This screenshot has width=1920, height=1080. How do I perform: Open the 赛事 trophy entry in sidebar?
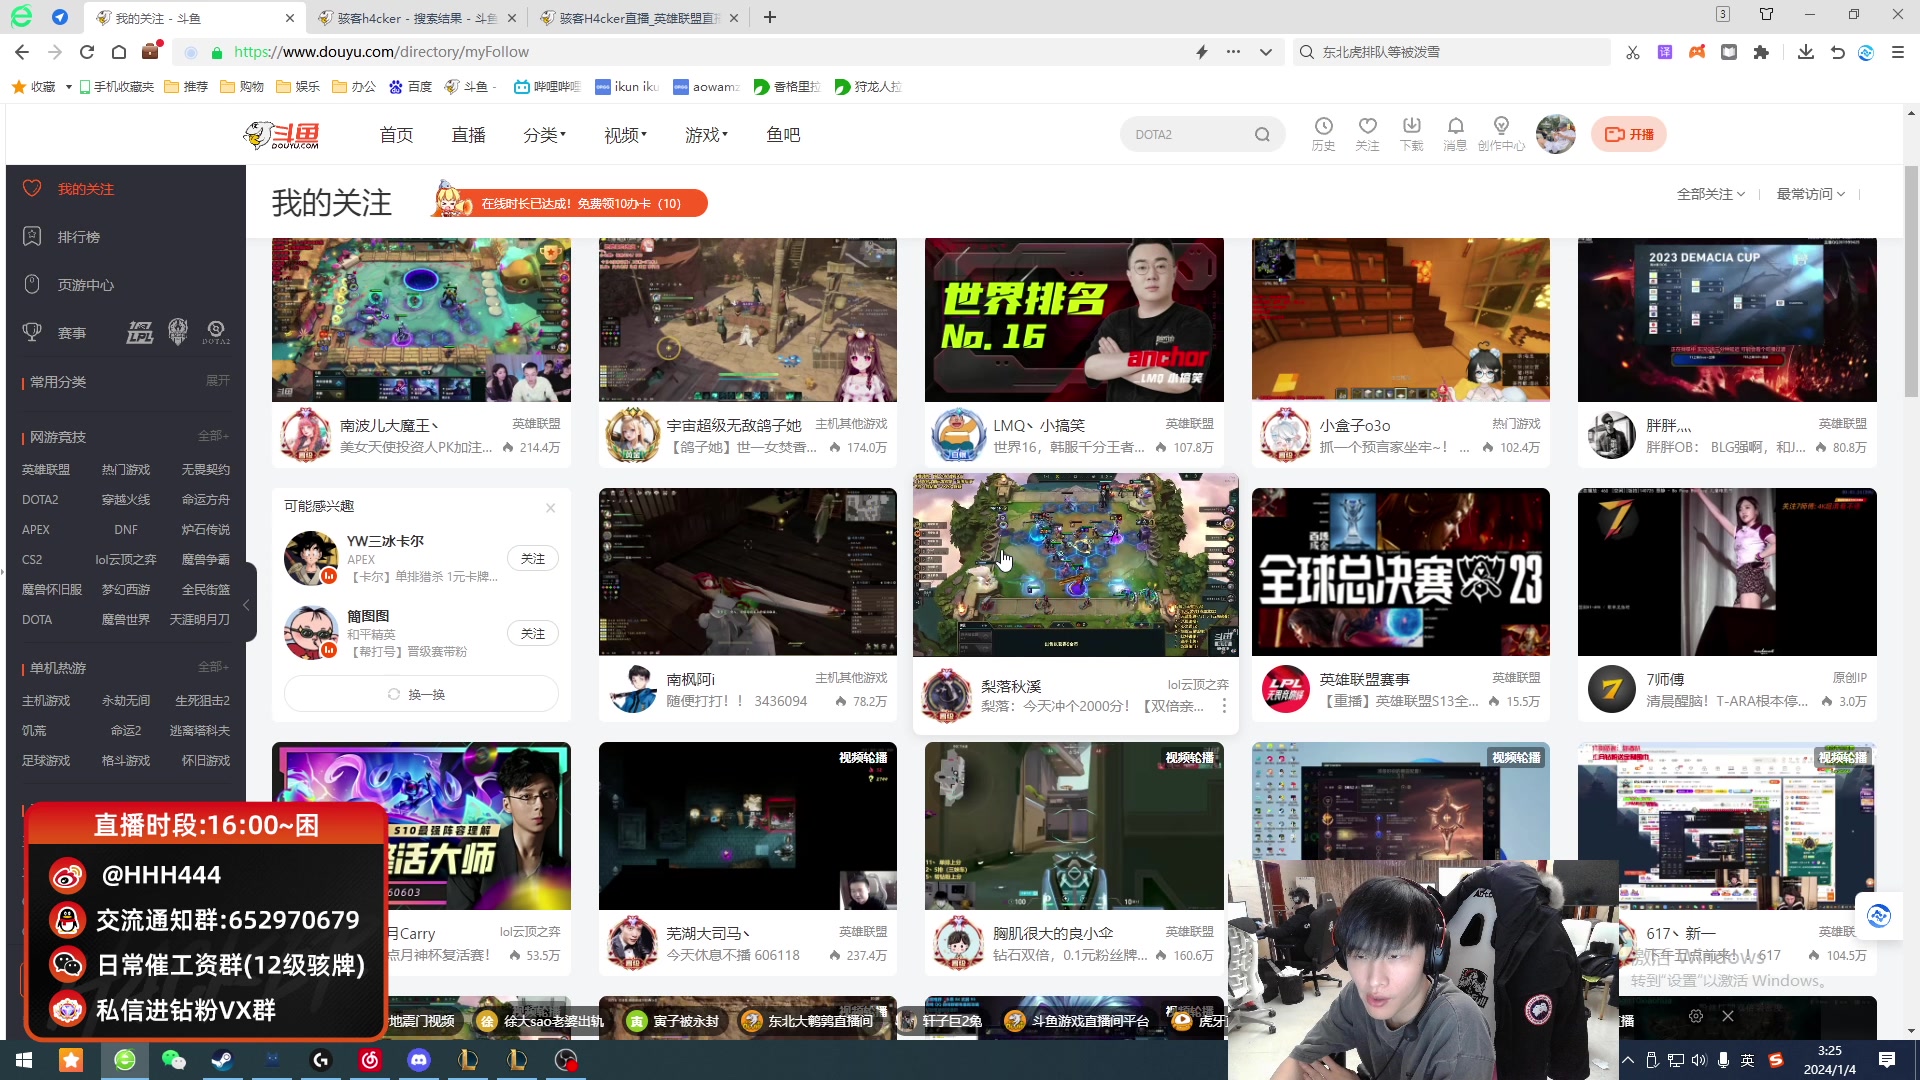pyautogui.click(x=55, y=333)
